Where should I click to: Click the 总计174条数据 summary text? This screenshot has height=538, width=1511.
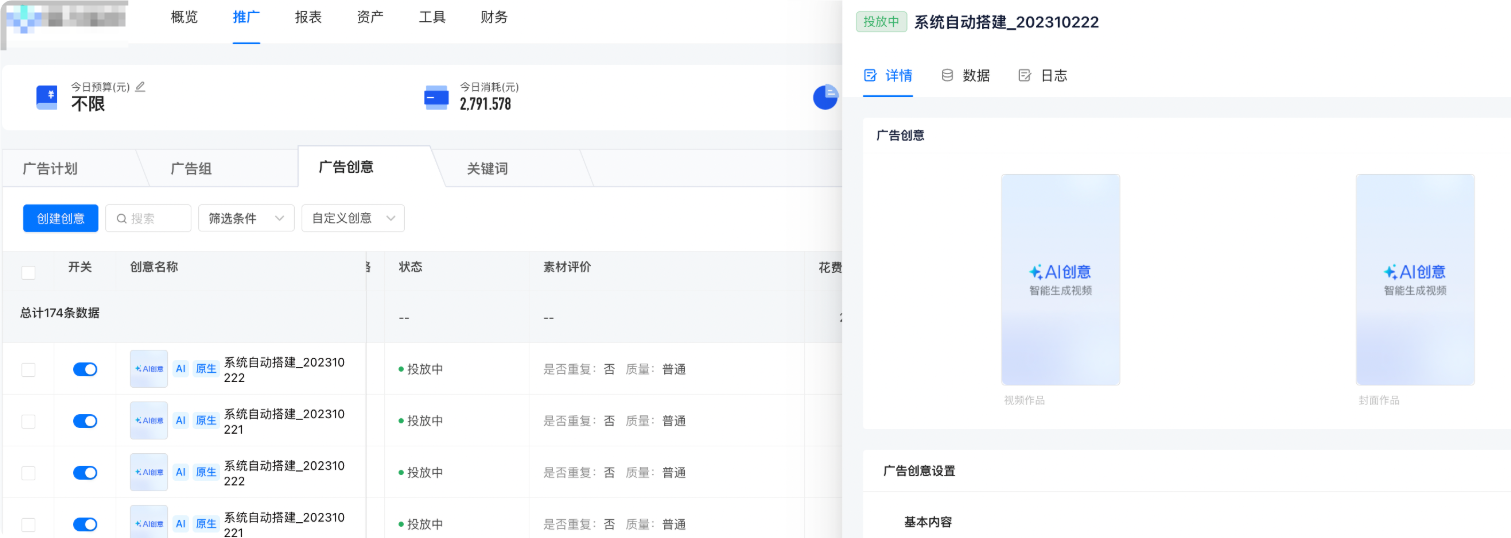[x=60, y=313]
